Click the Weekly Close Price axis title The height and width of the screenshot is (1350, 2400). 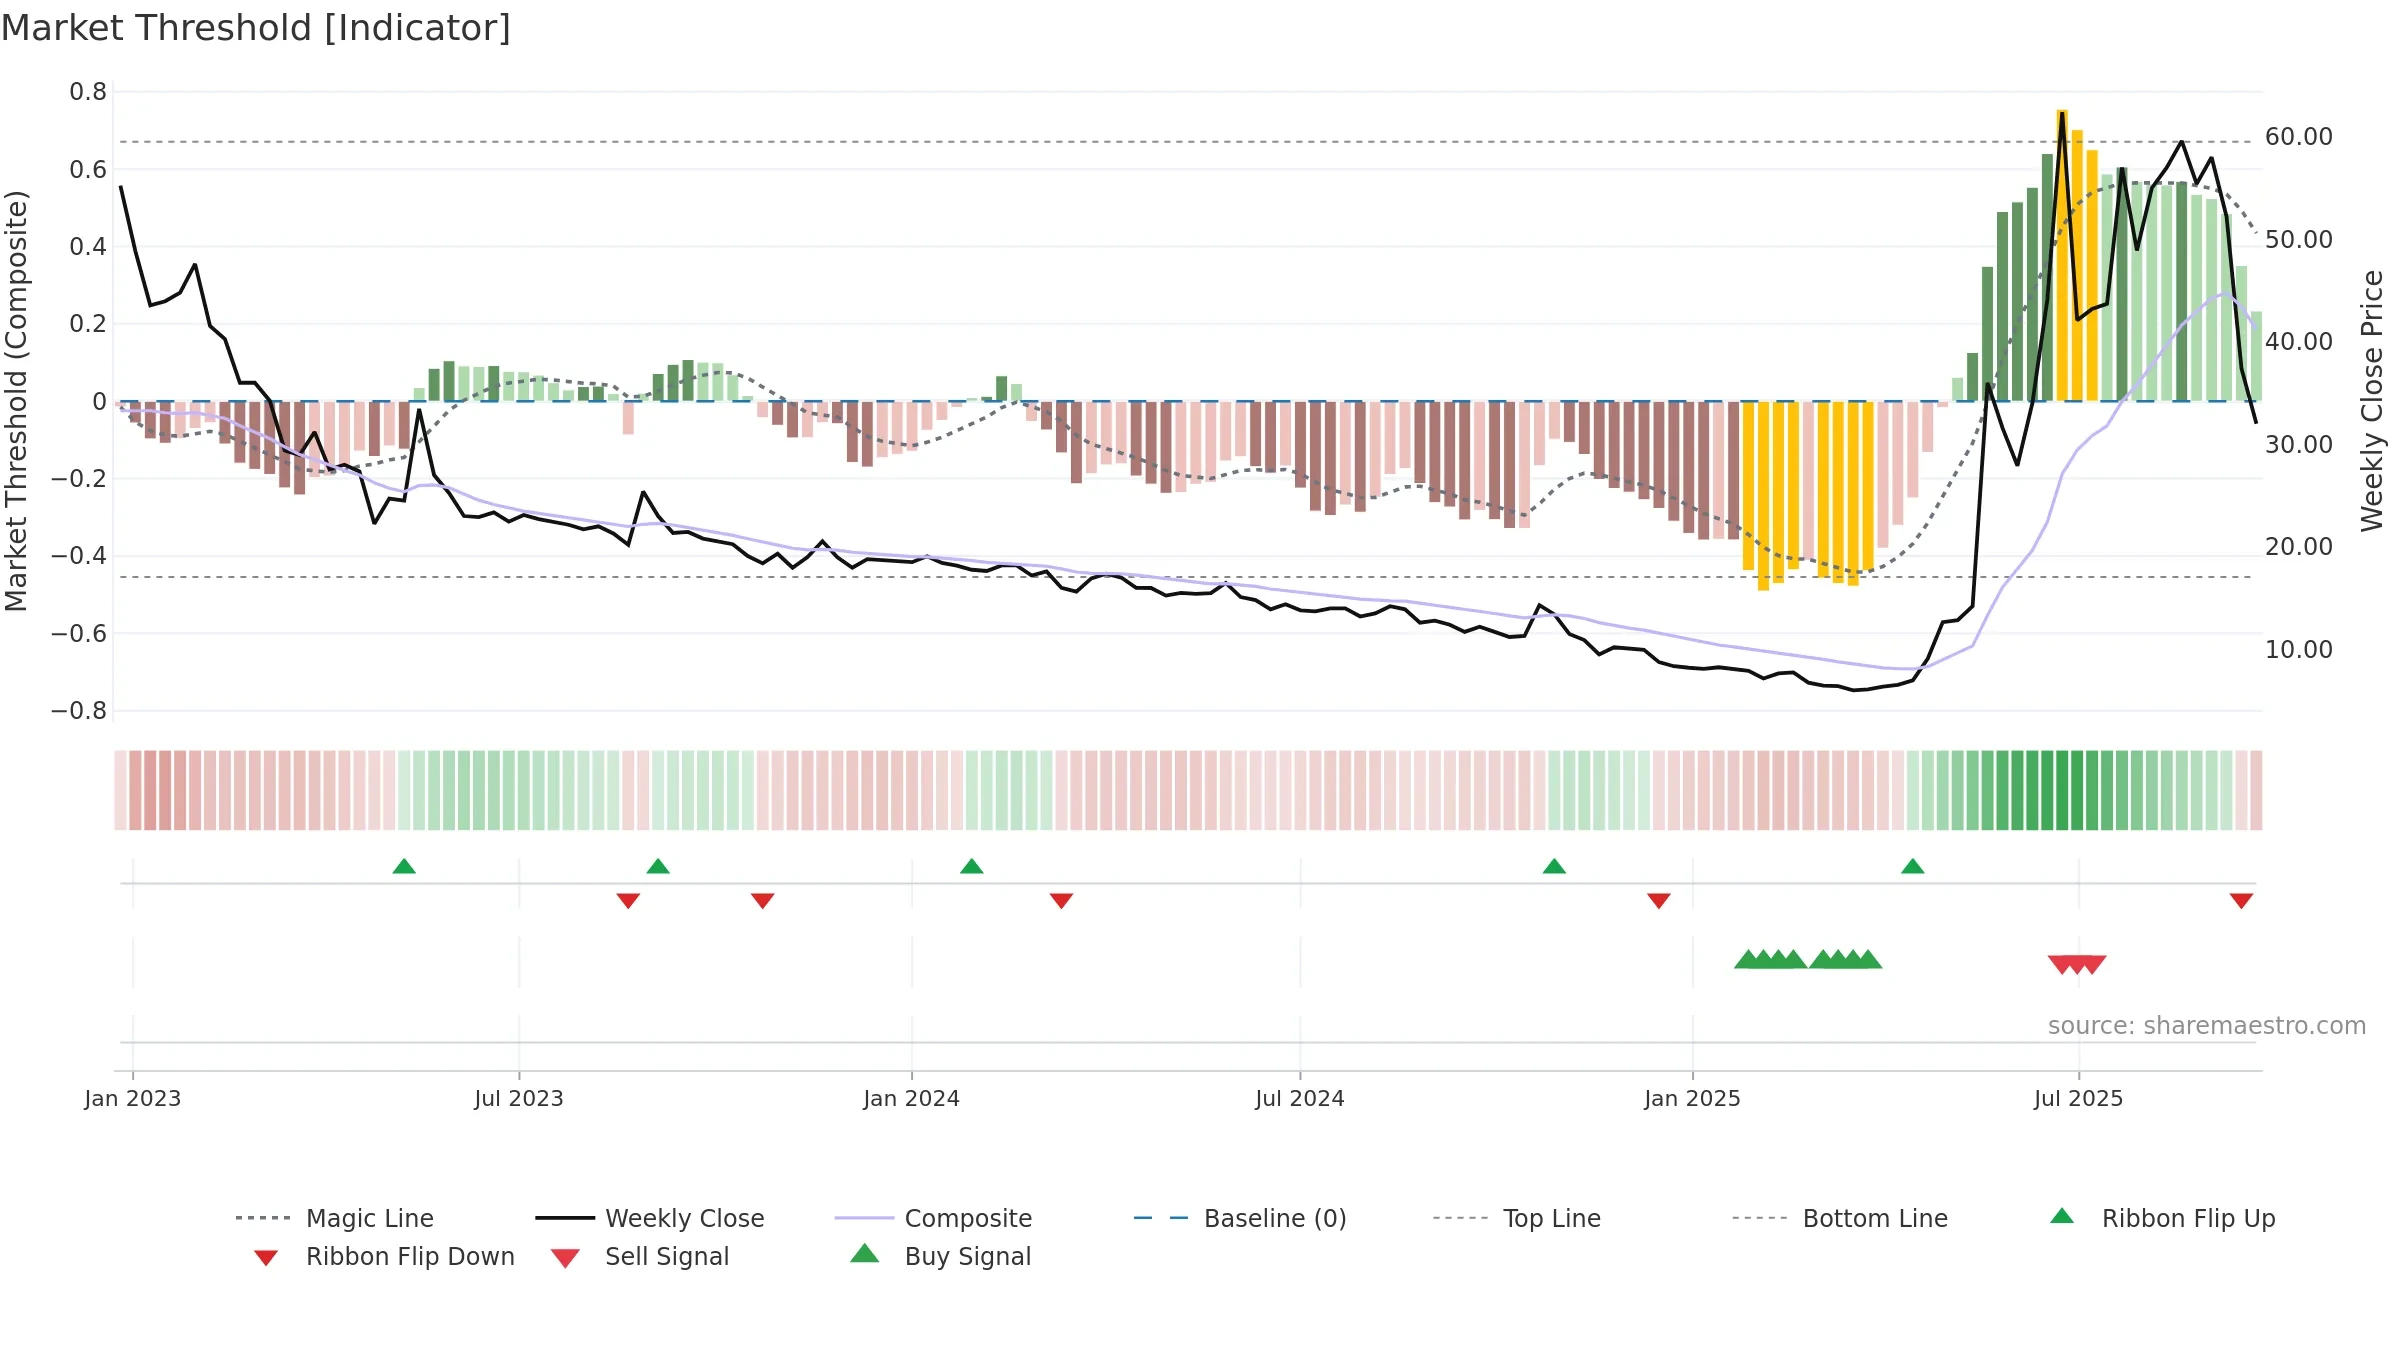tap(2372, 401)
